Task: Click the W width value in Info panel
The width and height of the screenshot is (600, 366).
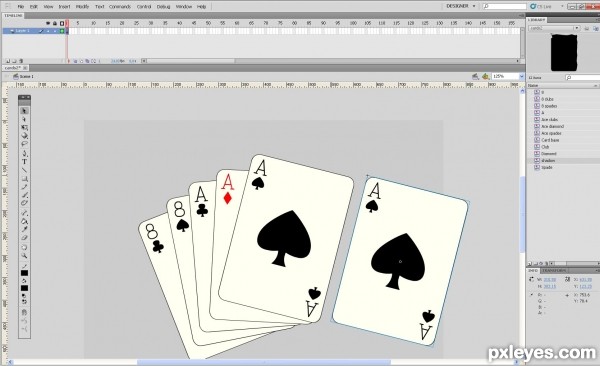Action: (549, 280)
